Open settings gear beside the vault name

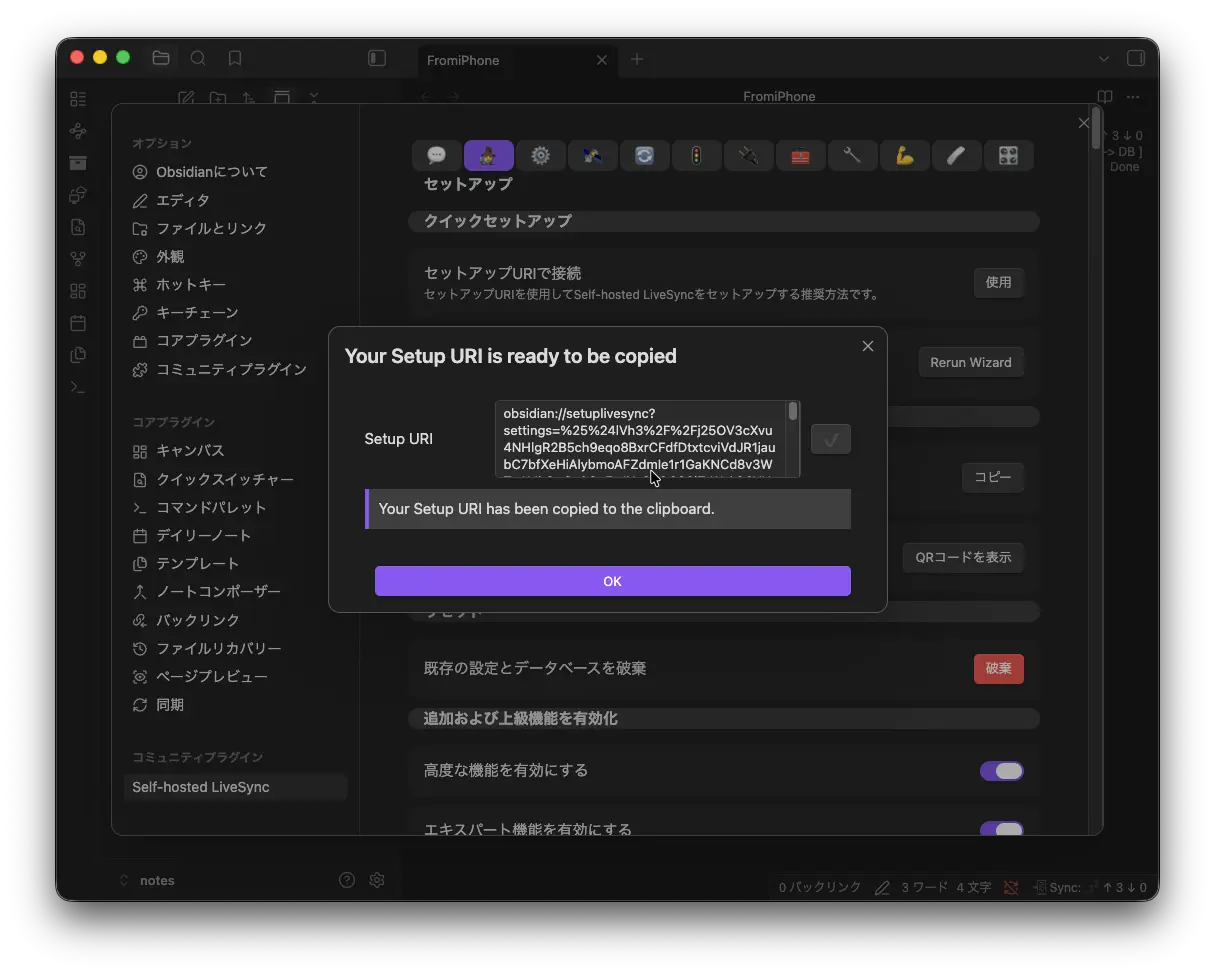point(377,880)
